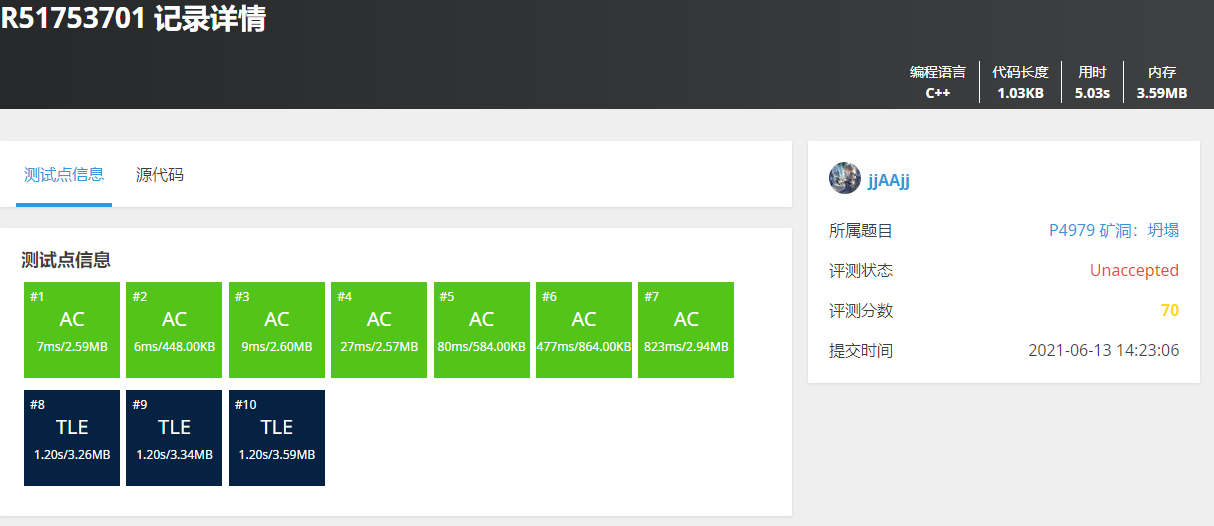
Task: Select test case #8 TLE block
Action: (72, 438)
